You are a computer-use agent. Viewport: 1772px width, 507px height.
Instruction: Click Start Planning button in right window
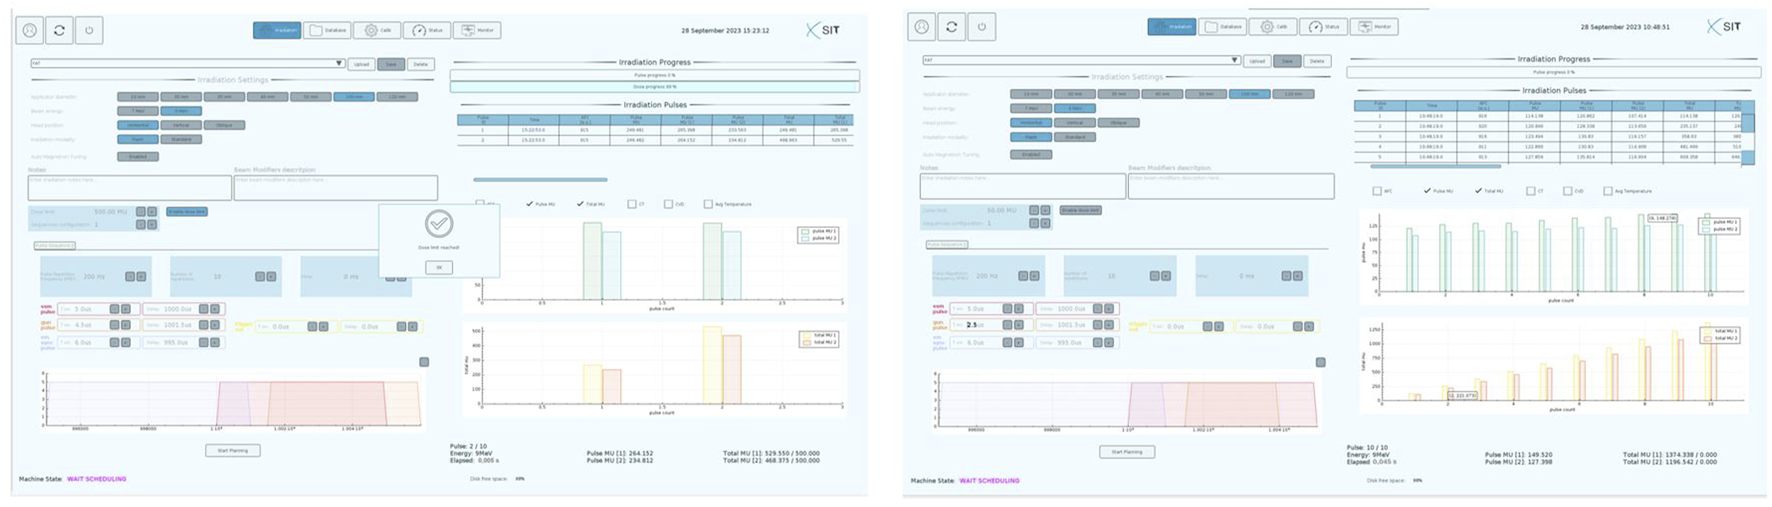[1127, 452]
